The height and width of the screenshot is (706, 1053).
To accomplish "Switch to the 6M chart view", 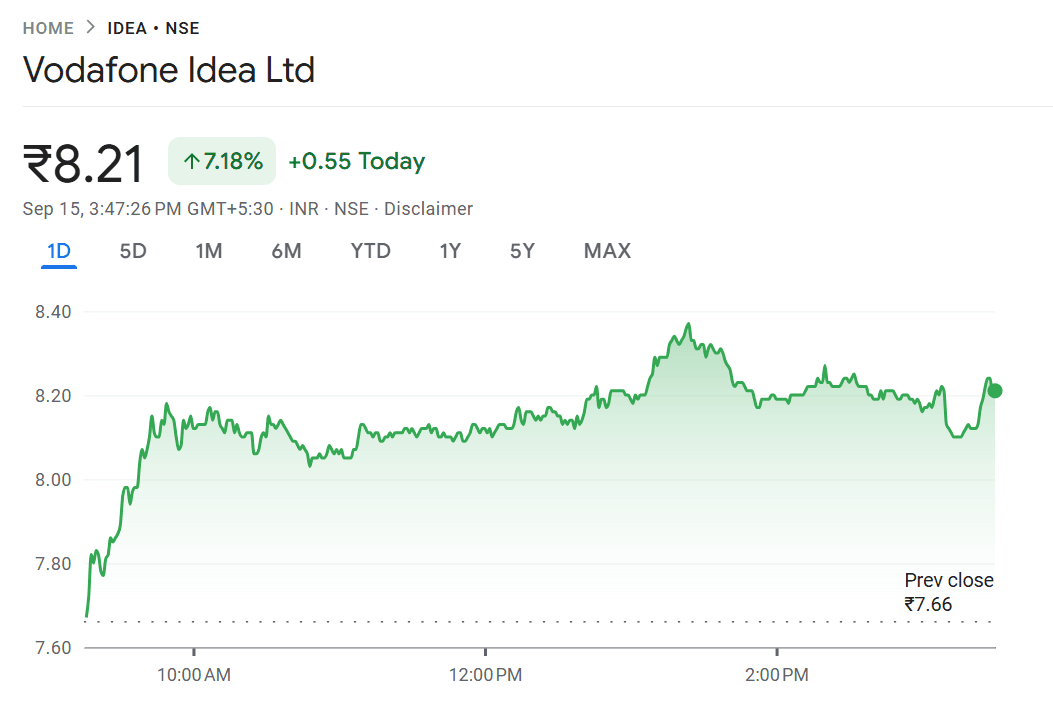I will 286,251.
